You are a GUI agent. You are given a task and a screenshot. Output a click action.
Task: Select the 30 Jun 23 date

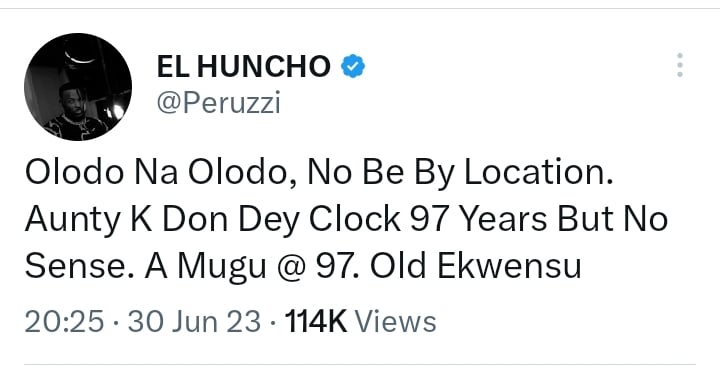click(x=194, y=321)
